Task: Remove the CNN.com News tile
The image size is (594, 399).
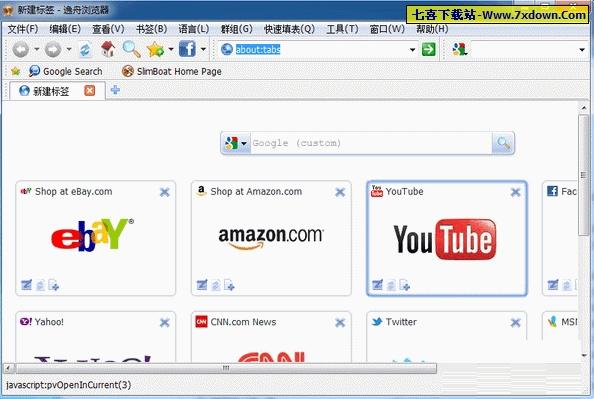Action: pos(340,322)
